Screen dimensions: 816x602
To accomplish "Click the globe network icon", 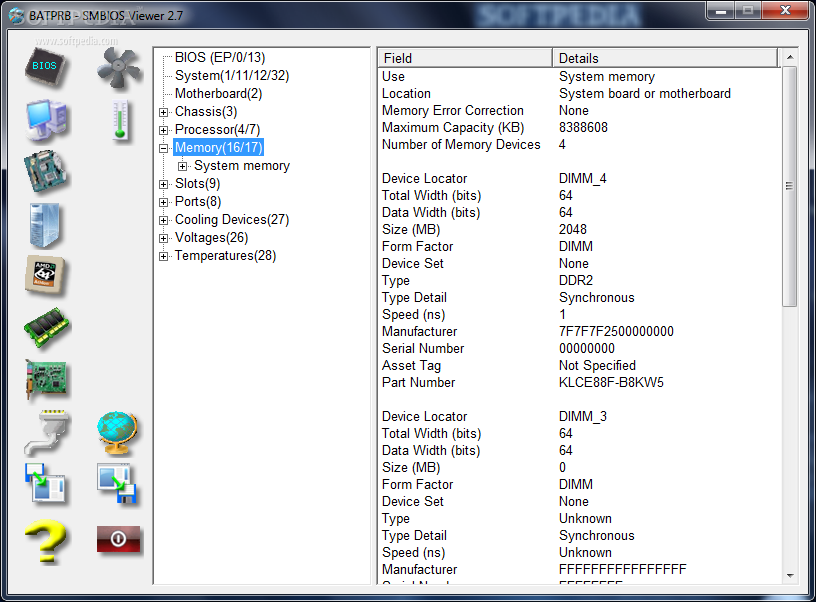I will point(118,433).
